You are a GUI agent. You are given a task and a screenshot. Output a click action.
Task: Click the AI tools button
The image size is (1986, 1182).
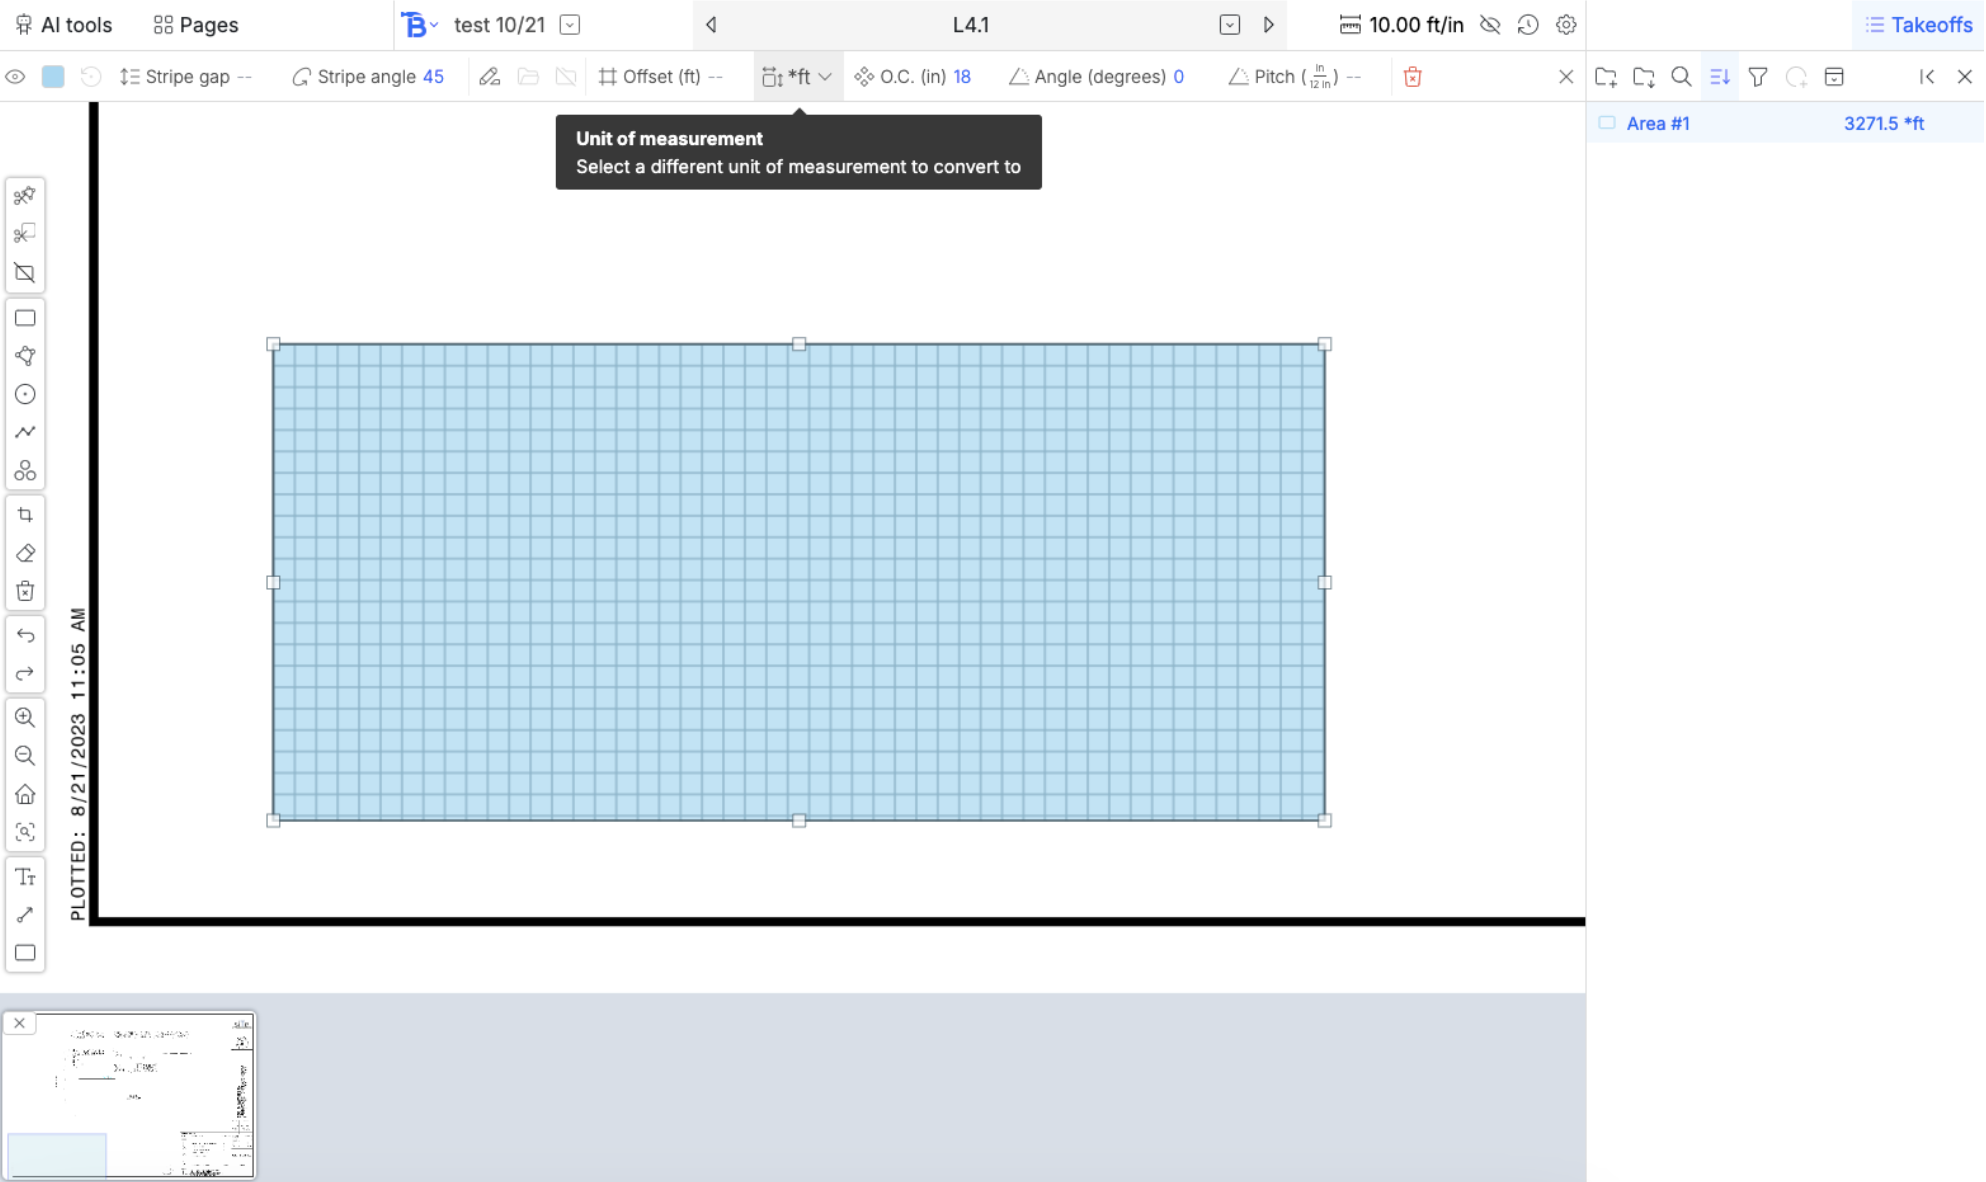pyautogui.click(x=64, y=25)
